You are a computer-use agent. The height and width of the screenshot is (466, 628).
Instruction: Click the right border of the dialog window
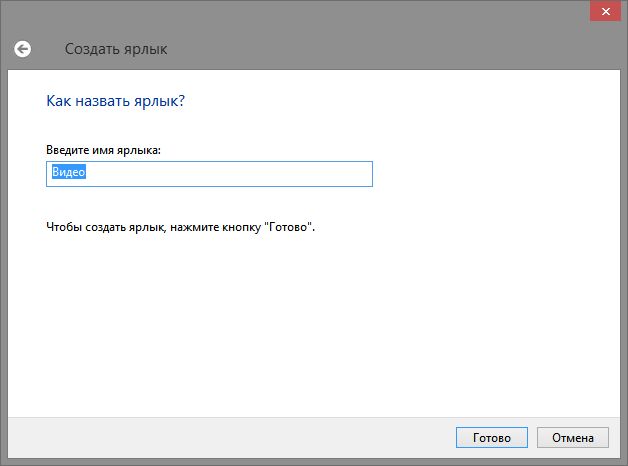(624, 250)
